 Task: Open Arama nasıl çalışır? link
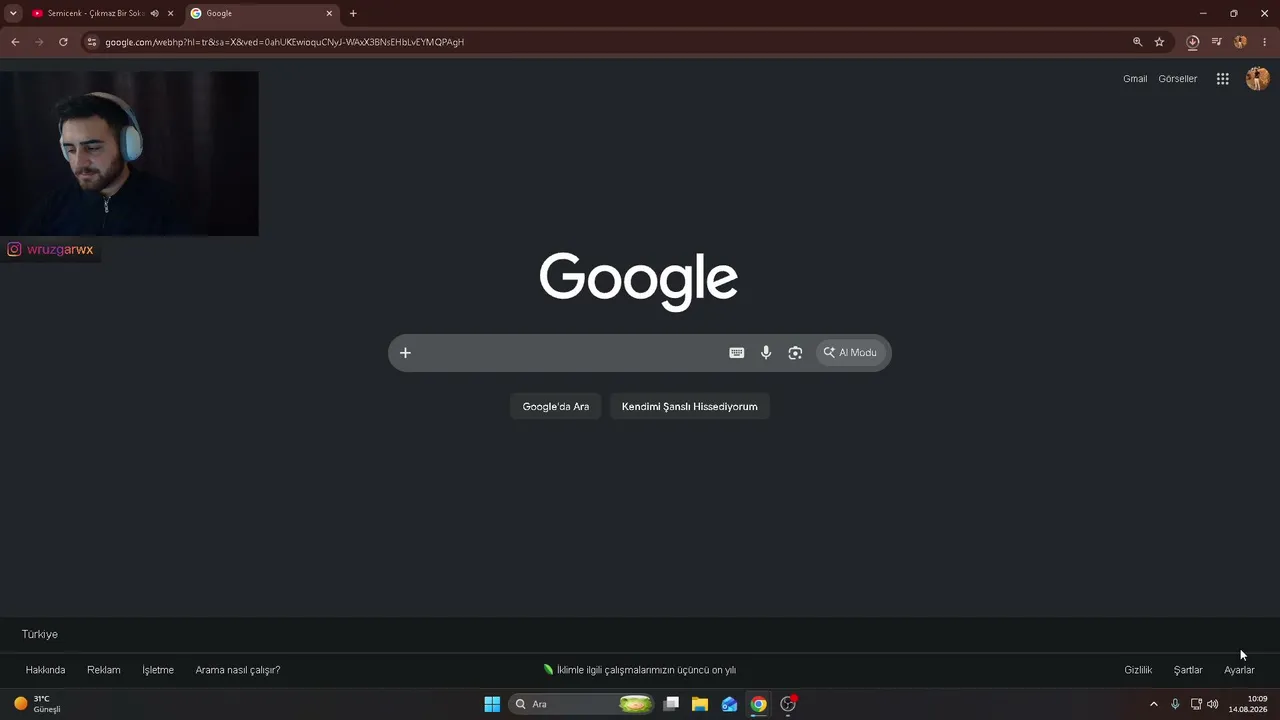point(238,670)
